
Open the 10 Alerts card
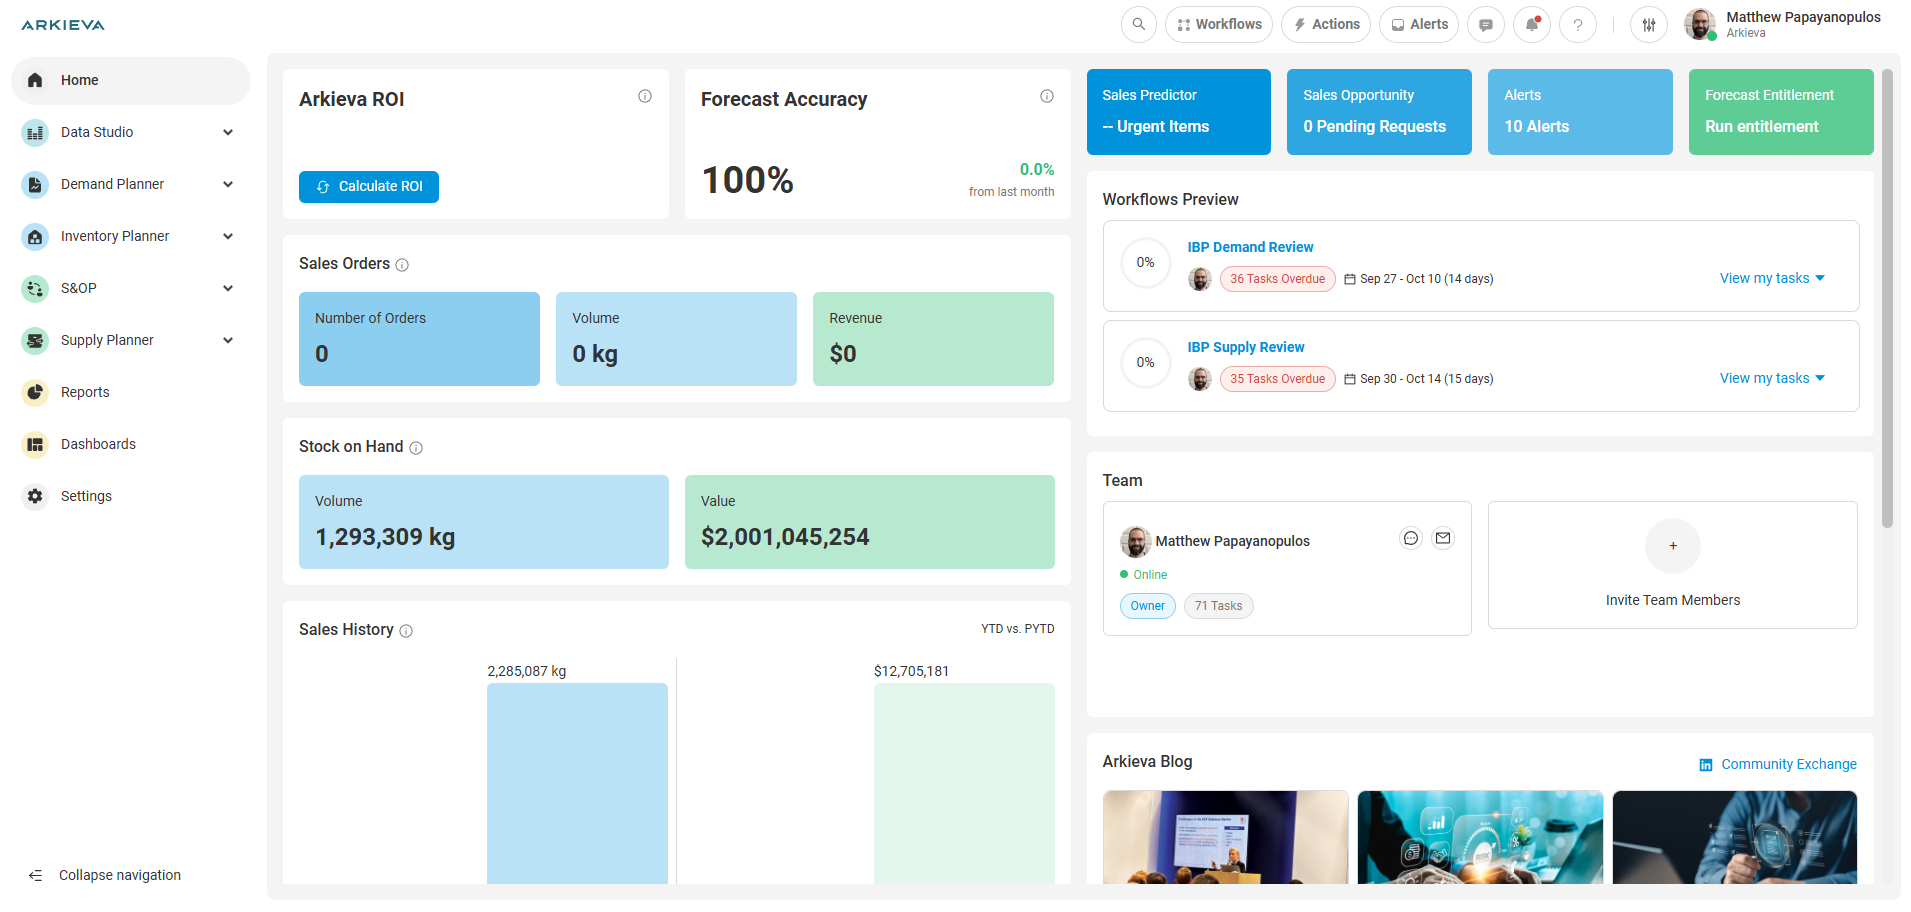[1580, 112]
